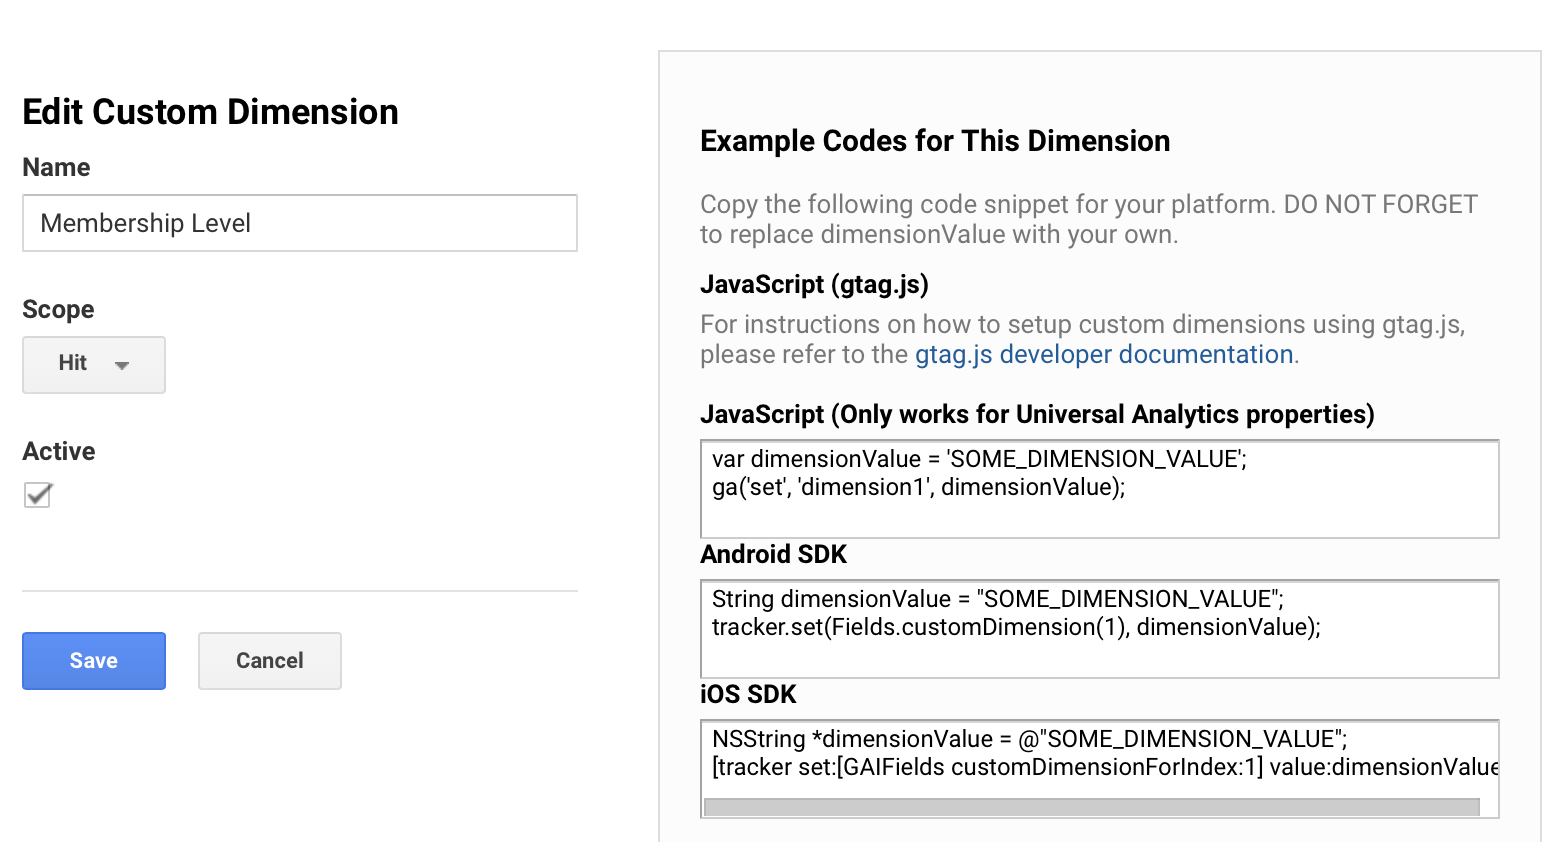Save the custom dimension
The width and height of the screenshot is (1560, 860).
pos(94,661)
